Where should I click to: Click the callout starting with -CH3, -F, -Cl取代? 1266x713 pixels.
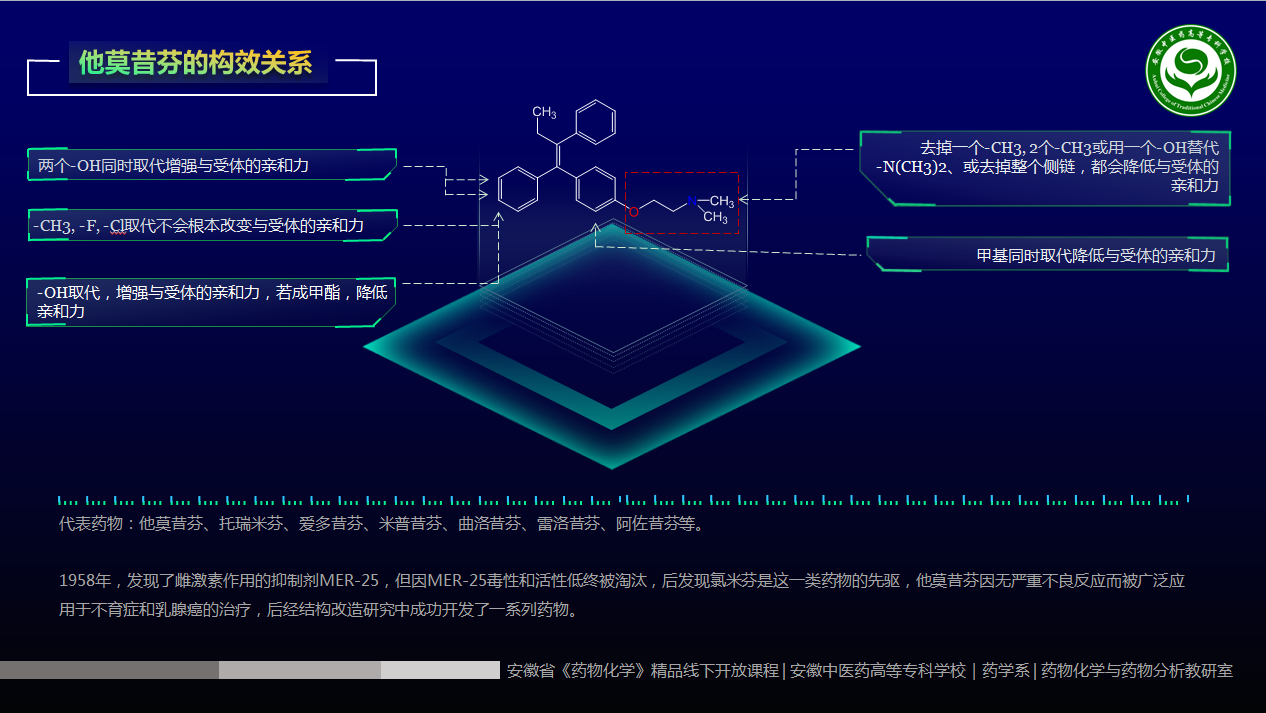point(210,224)
